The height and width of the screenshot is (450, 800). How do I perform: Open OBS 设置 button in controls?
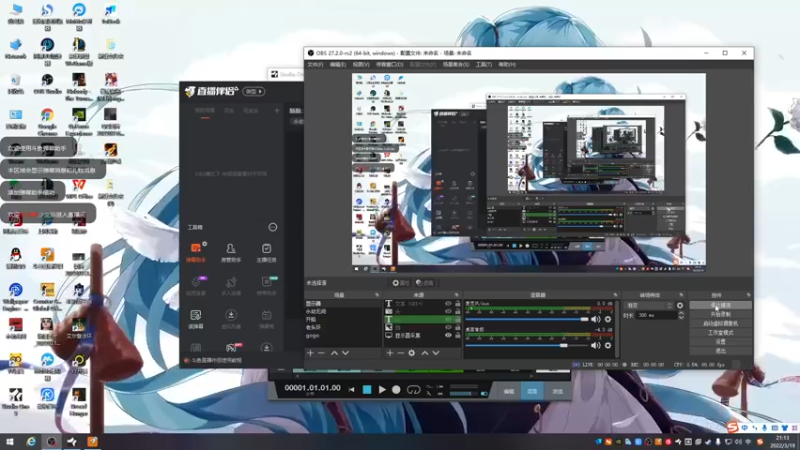(720, 342)
